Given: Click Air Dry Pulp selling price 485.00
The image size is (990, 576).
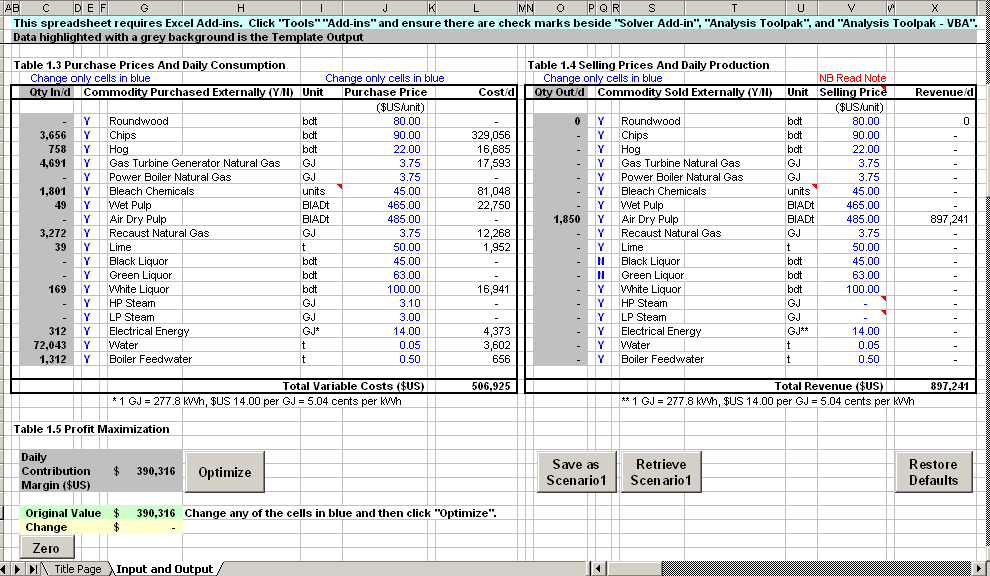Looking at the screenshot, I should pos(851,219).
